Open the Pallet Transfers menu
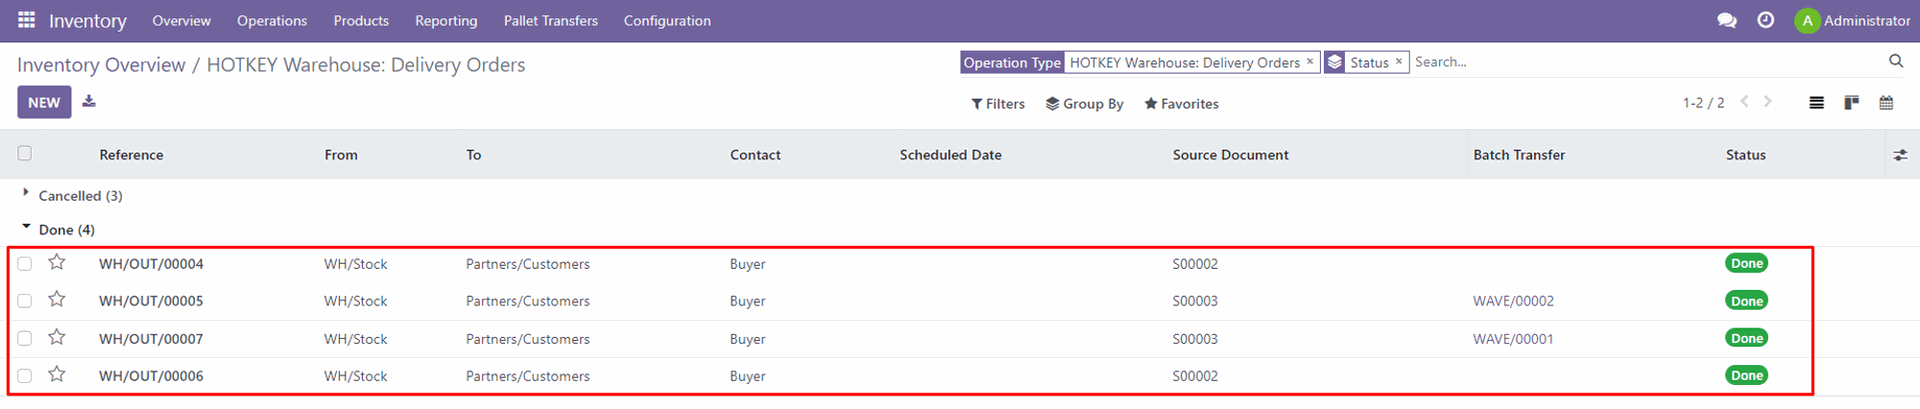The height and width of the screenshot is (409, 1920). coord(551,20)
